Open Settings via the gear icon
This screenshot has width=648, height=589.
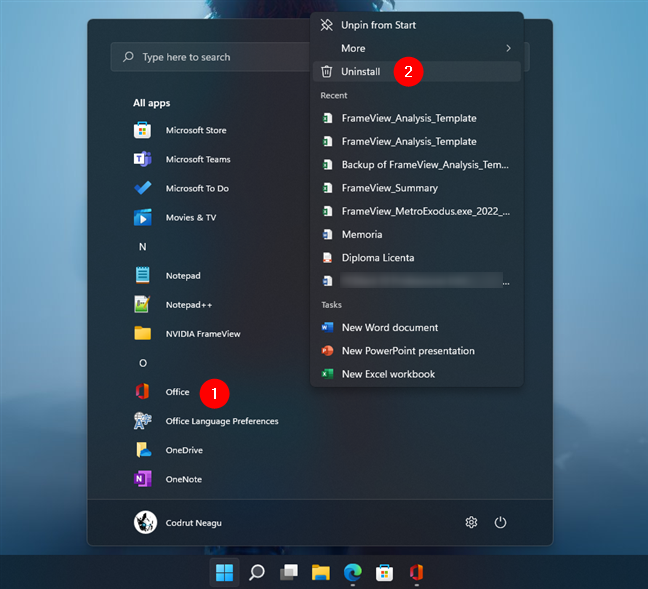click(x=471, y=522)
